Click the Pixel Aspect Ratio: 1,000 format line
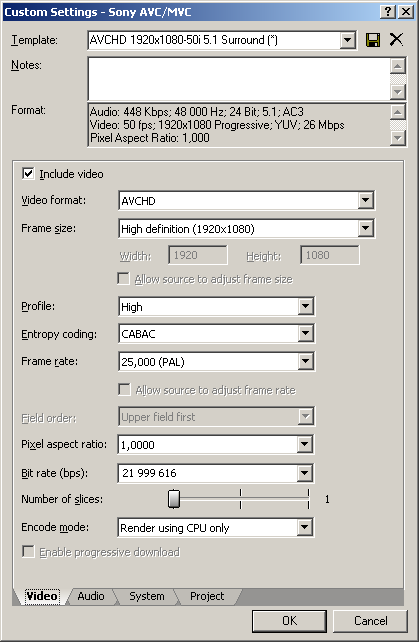 (150, 138)
